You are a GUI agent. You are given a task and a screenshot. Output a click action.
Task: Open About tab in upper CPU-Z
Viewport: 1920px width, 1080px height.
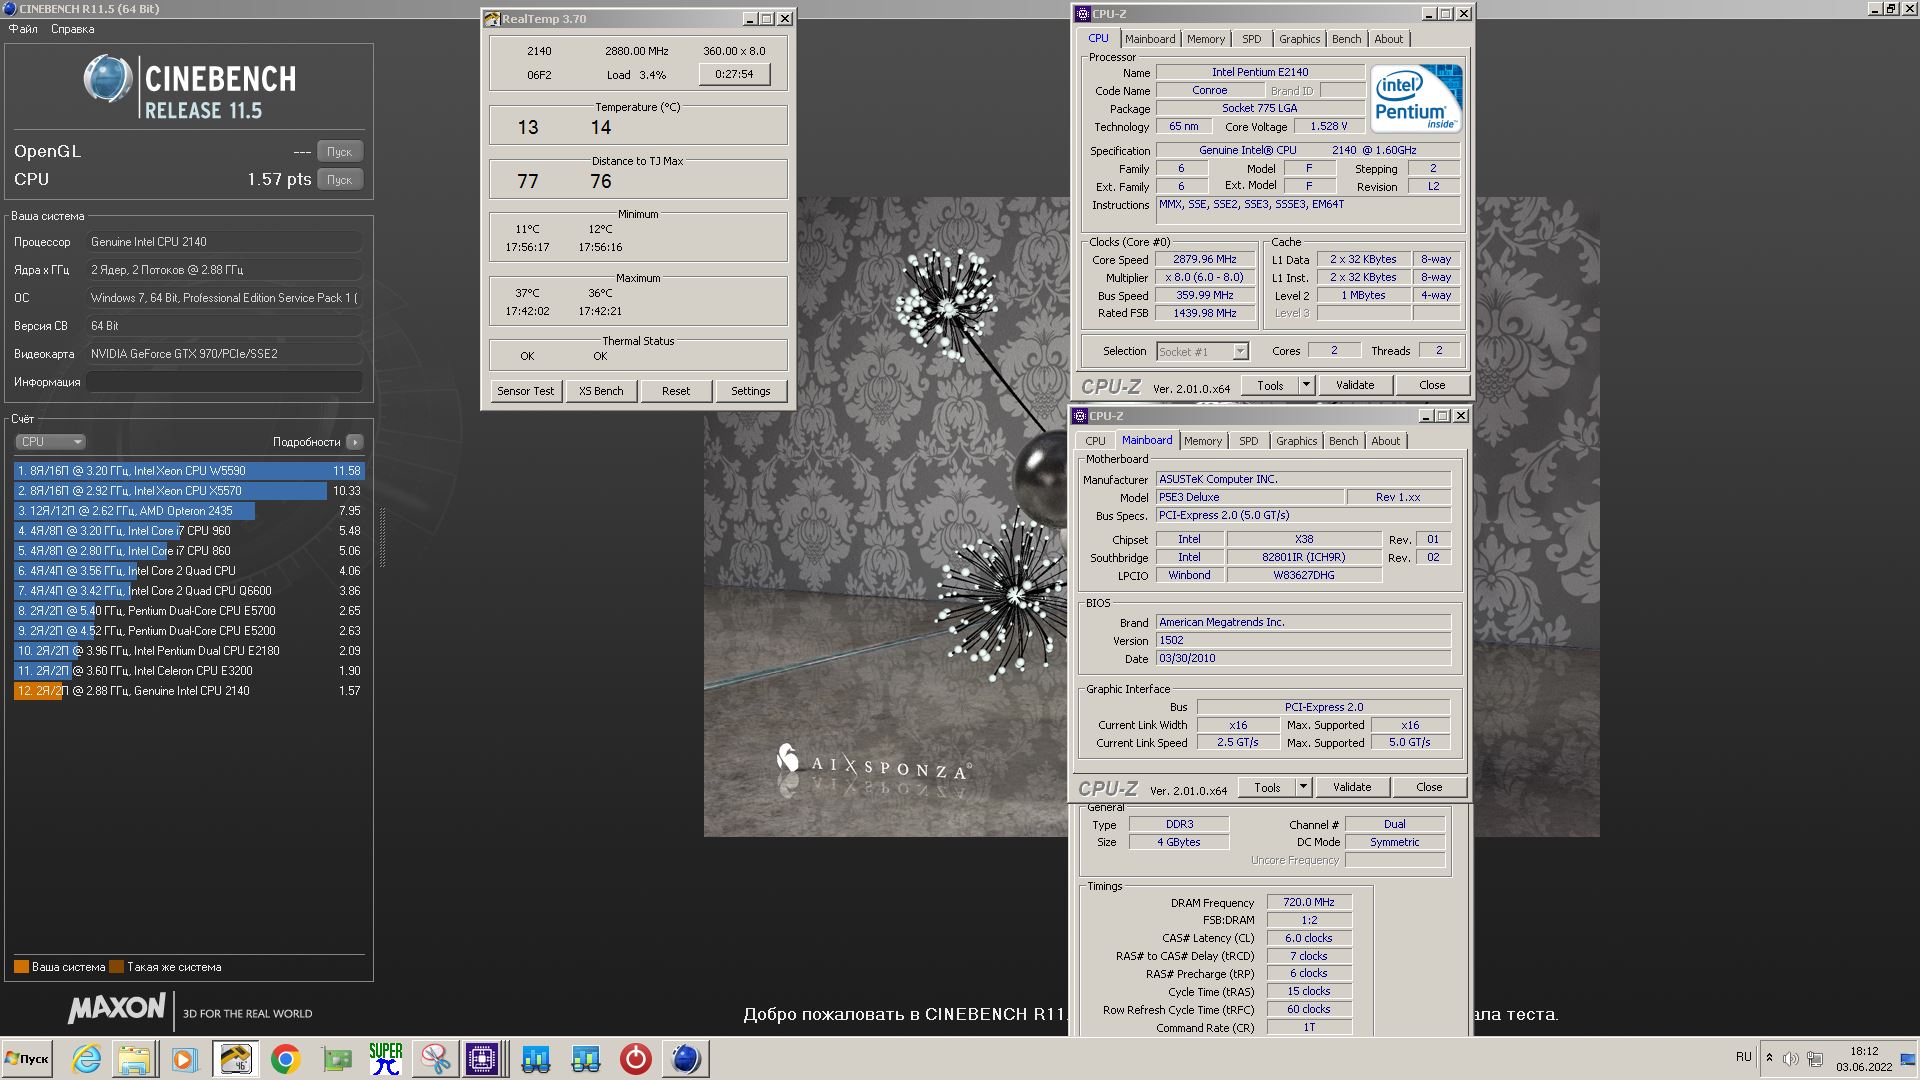(x=1389, y=39)
